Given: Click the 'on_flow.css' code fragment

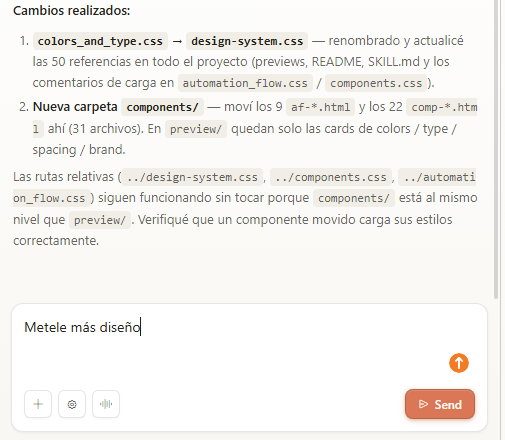Looking at the screenshot, I should pyautogui.click(x=51, y=198).
